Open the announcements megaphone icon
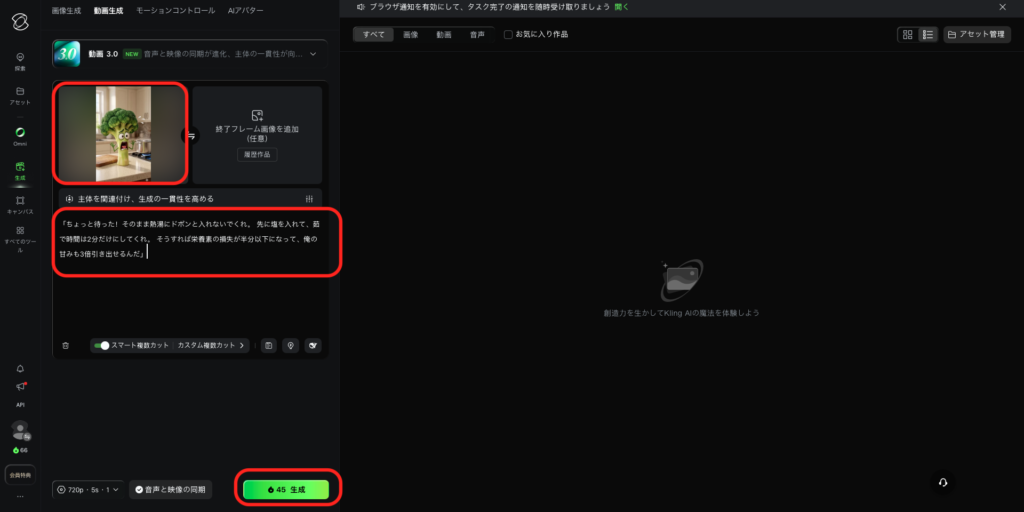This screenshot has width=1024, height=512. [x=20, y=386]
